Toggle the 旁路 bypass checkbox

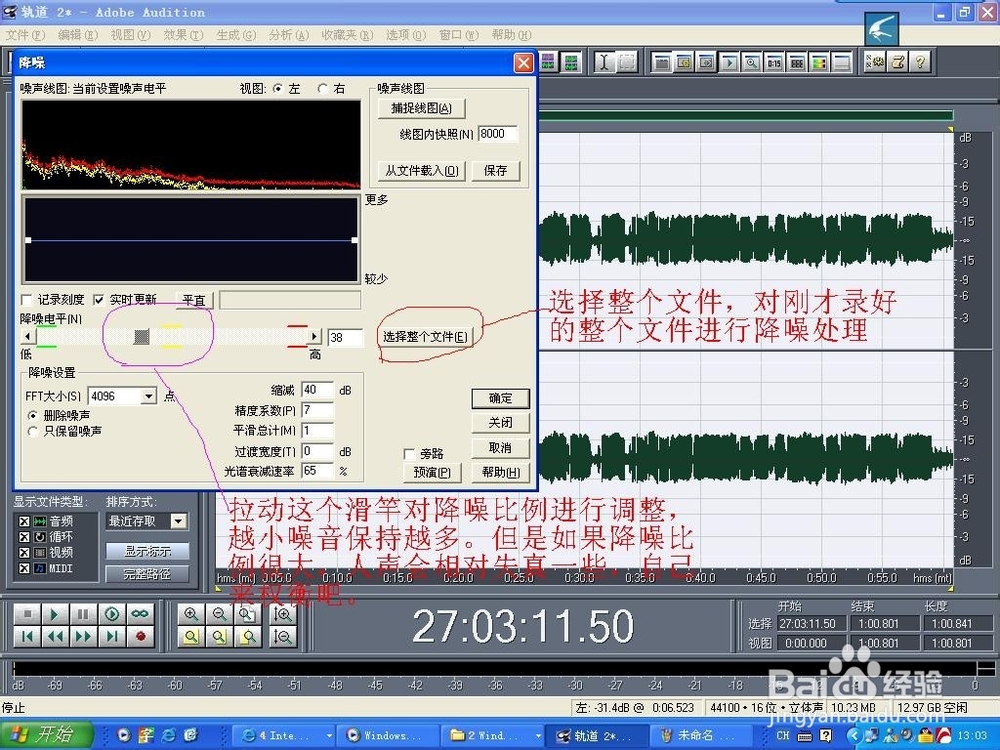coord(409,454)
